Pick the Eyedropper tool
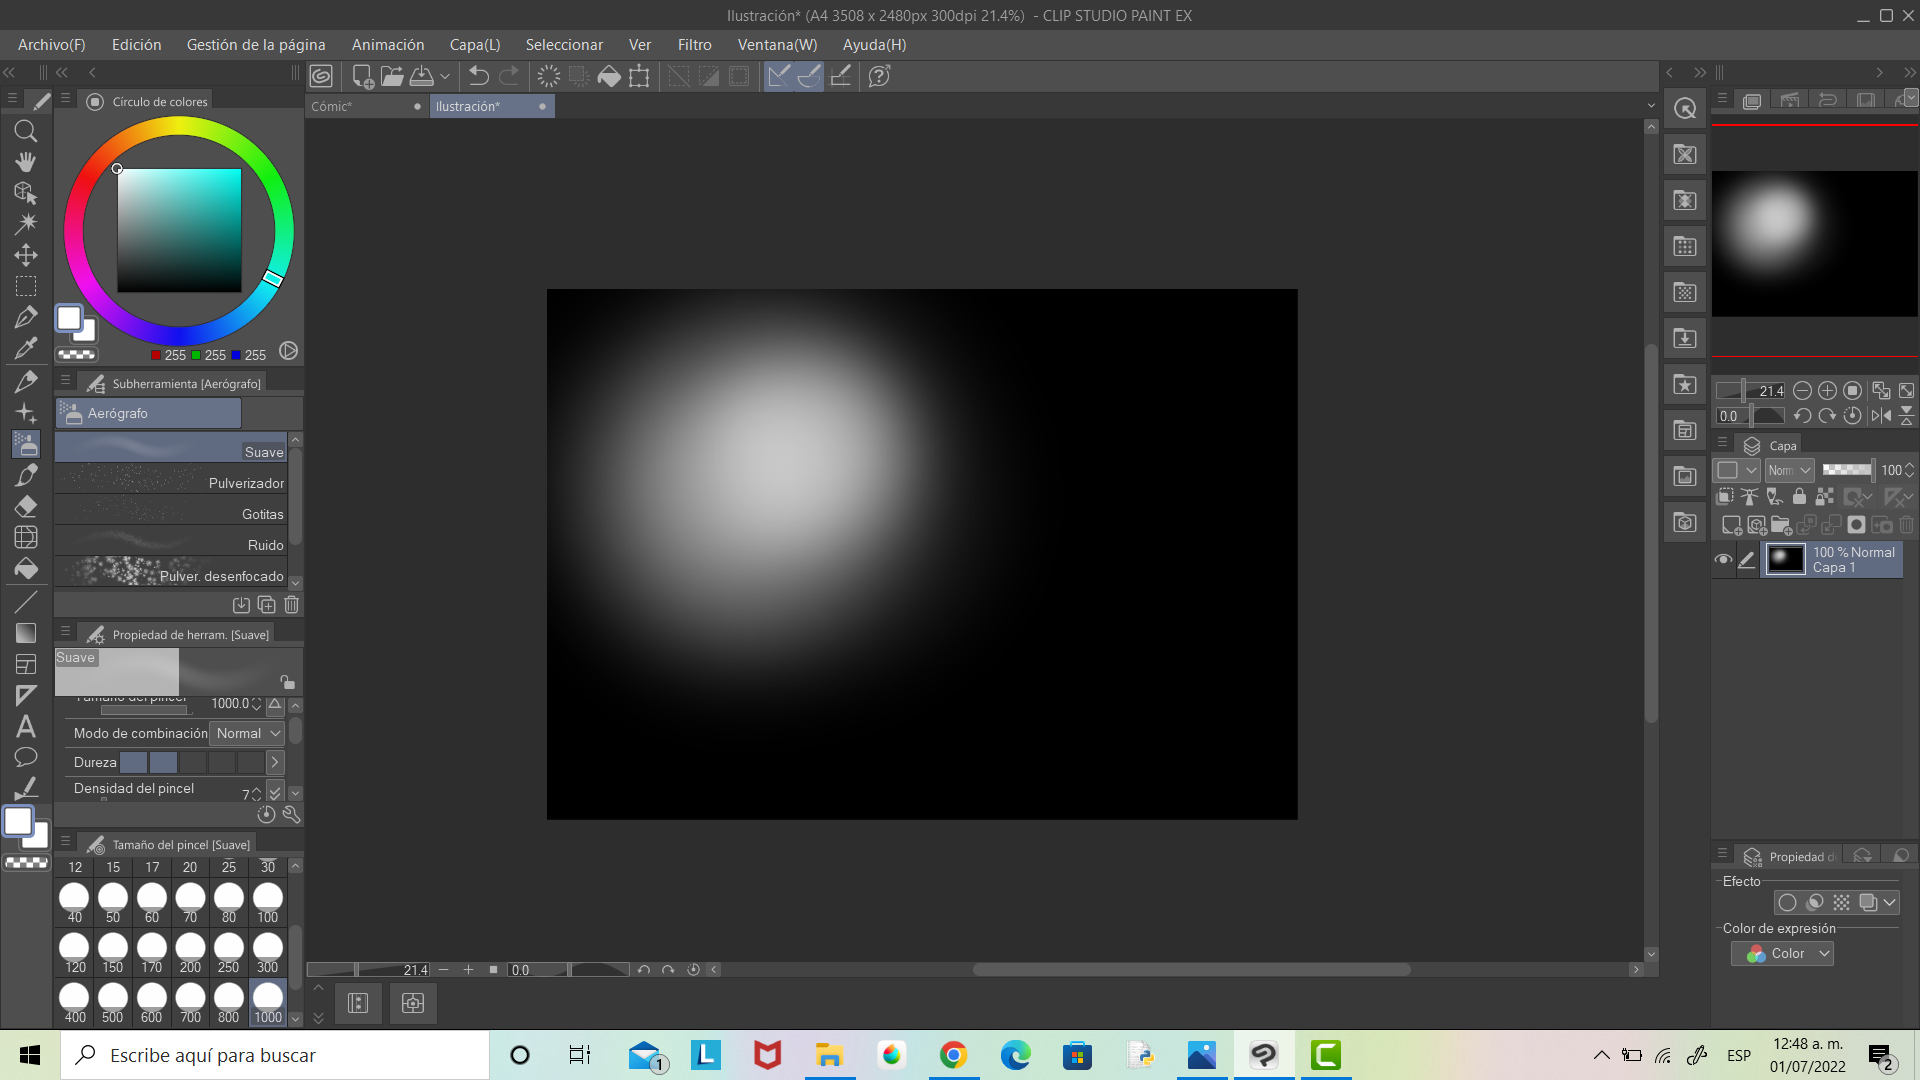 pos(26,349)
